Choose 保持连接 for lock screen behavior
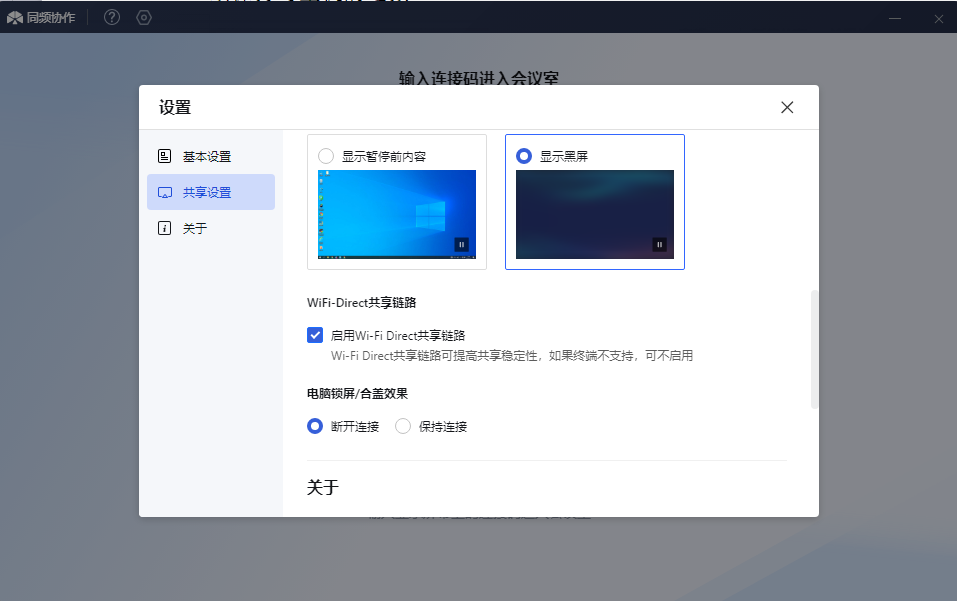 coord(403,426)
